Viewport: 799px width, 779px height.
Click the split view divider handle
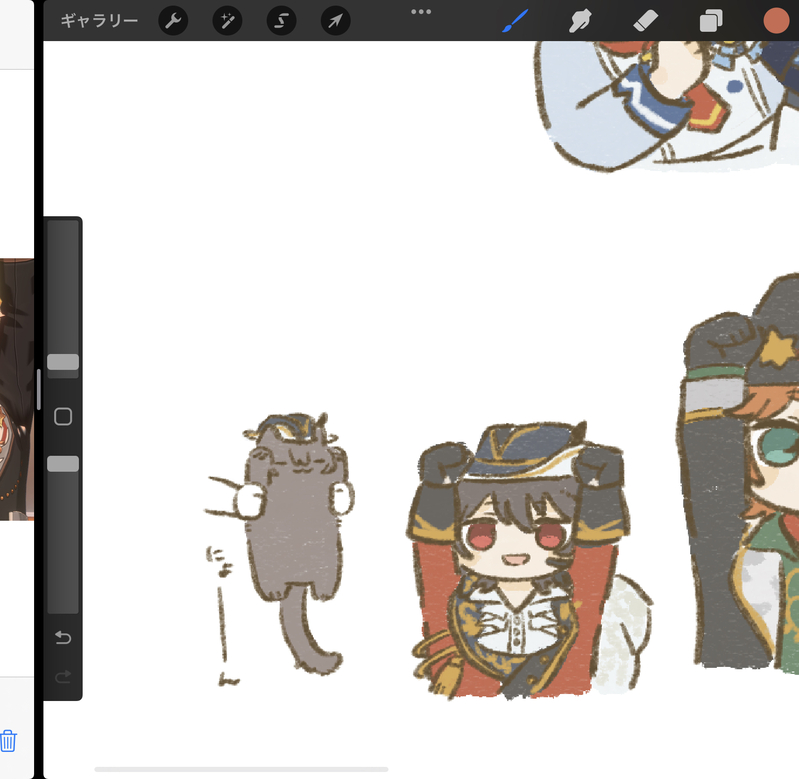39,389
